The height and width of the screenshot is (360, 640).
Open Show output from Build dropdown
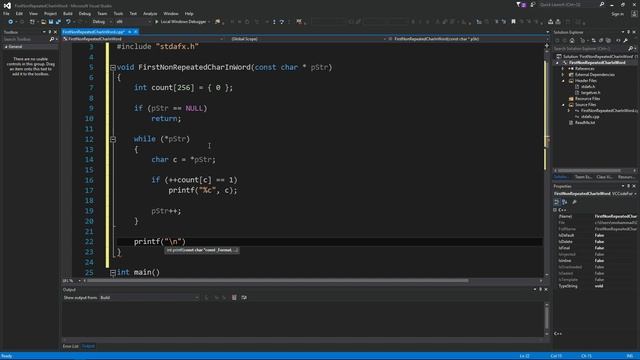(x=149, y=298)
